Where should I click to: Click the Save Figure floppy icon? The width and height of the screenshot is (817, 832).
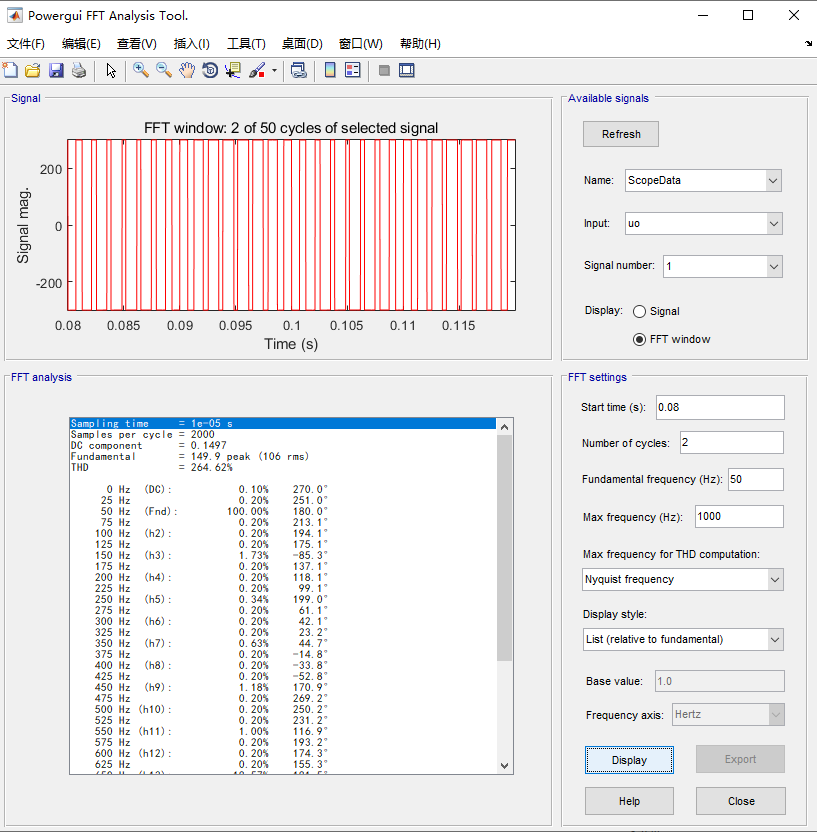tap(56, 70)
